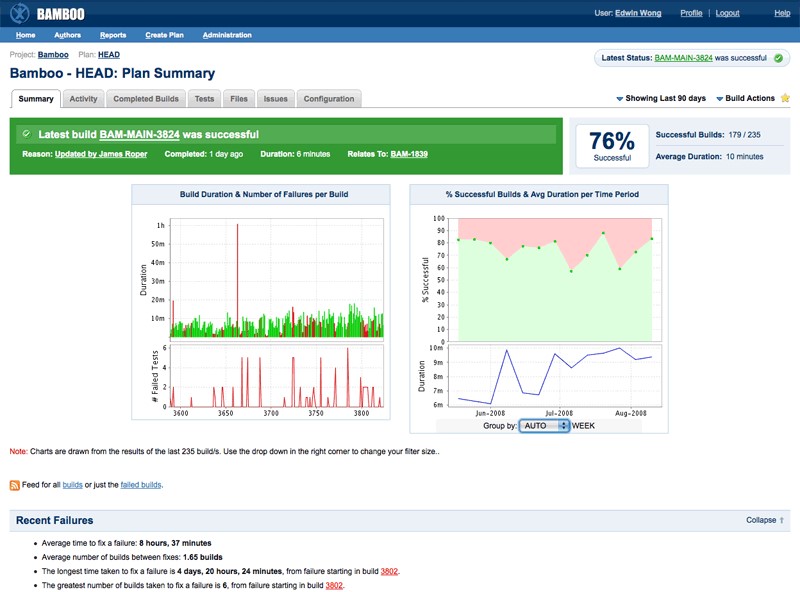The image size is (800, 592).
Task: Open the Showing Last 90 days dropdown
Action: (661, 99)
